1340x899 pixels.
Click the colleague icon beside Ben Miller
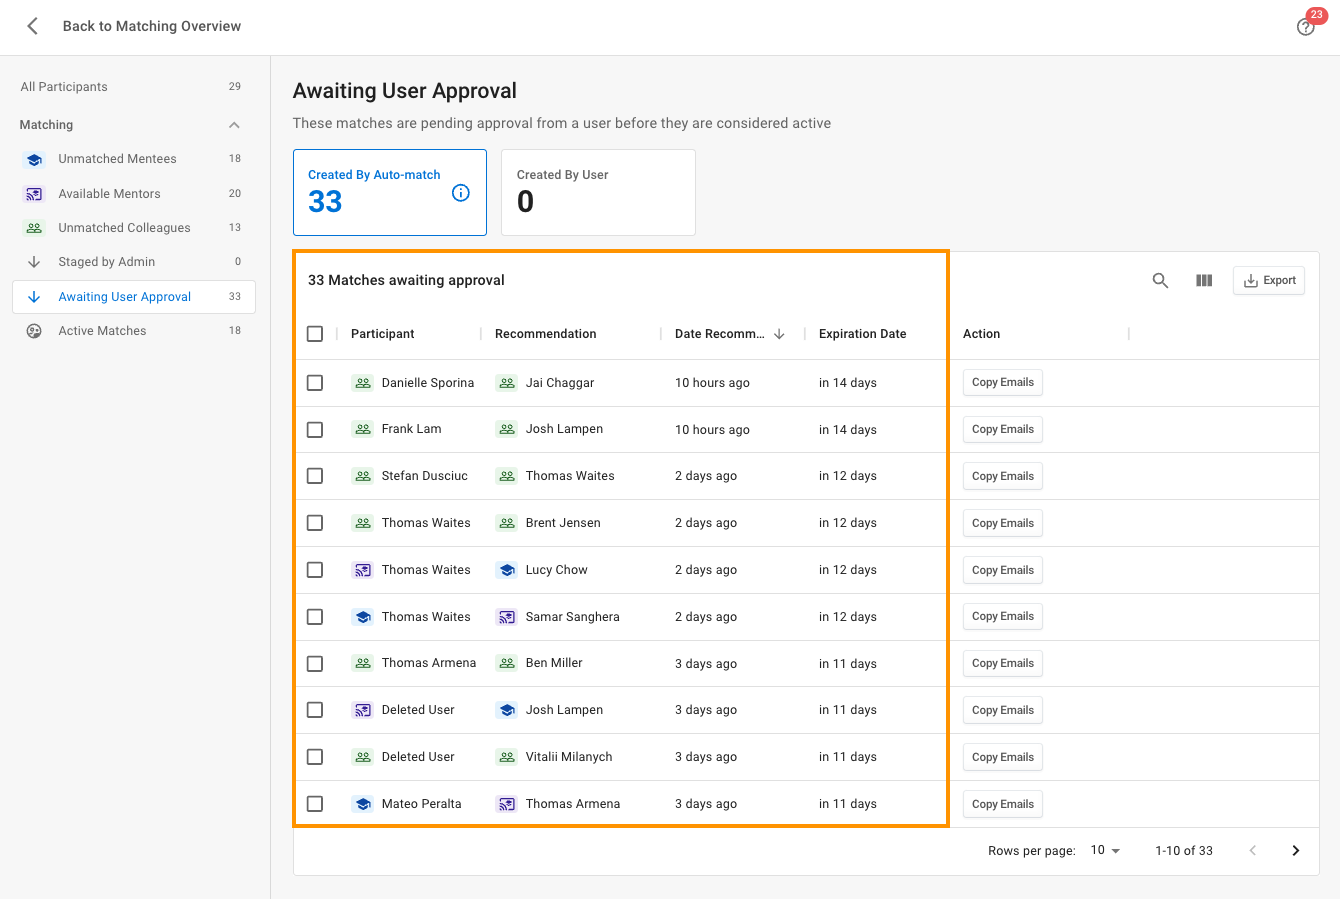[507, 663]
